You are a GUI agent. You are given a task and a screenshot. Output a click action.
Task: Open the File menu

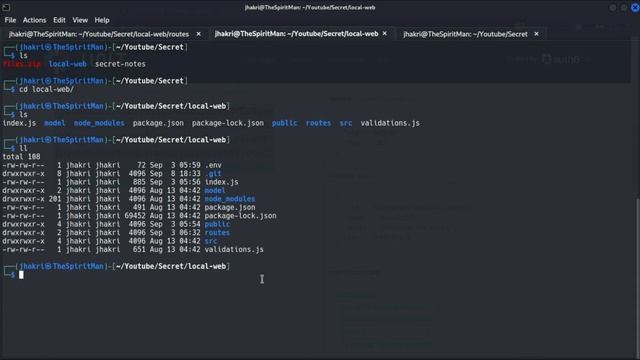coord(10,20)
